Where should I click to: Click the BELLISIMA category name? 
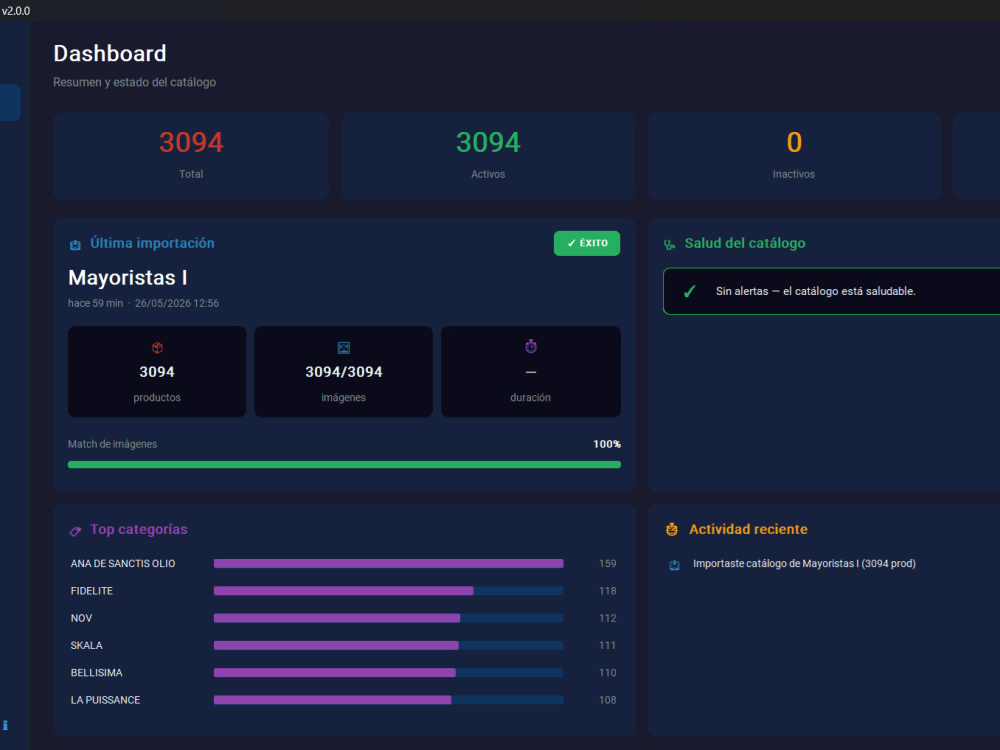(x=96, y=673)
